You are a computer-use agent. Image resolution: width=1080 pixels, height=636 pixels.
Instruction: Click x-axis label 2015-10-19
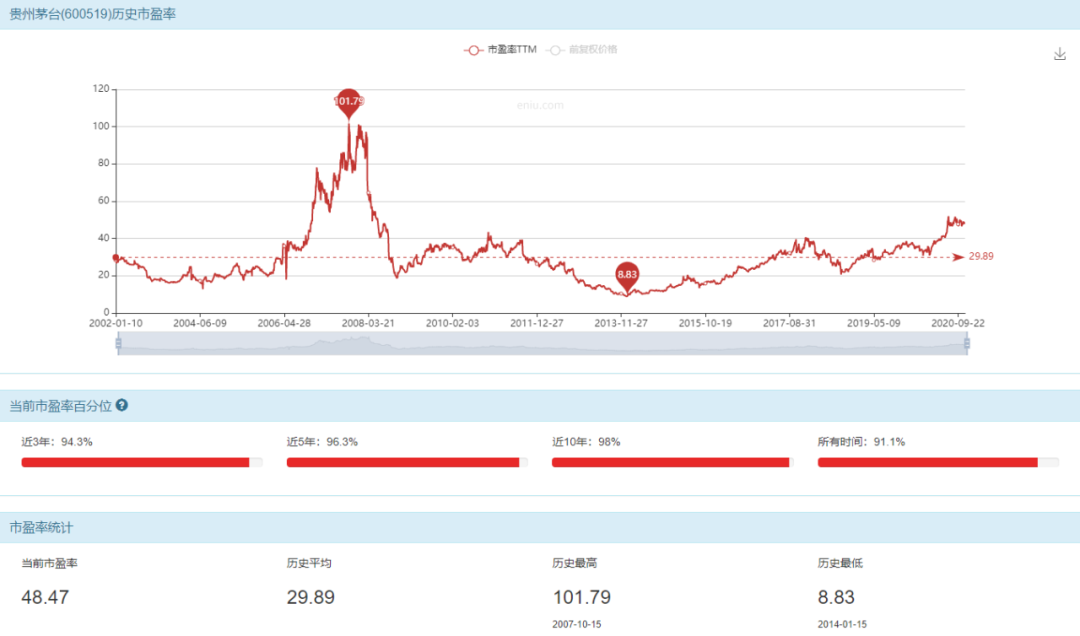pos(705,323)
